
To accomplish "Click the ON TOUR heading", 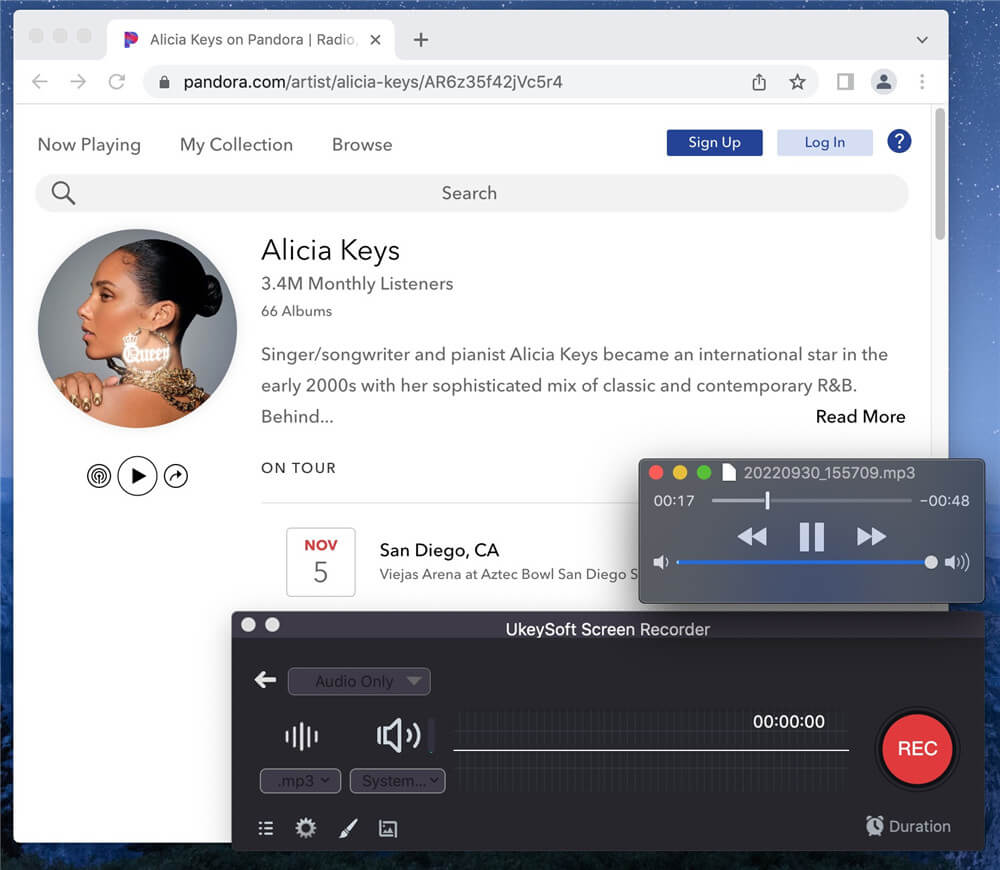I will [x=298, y=468].
